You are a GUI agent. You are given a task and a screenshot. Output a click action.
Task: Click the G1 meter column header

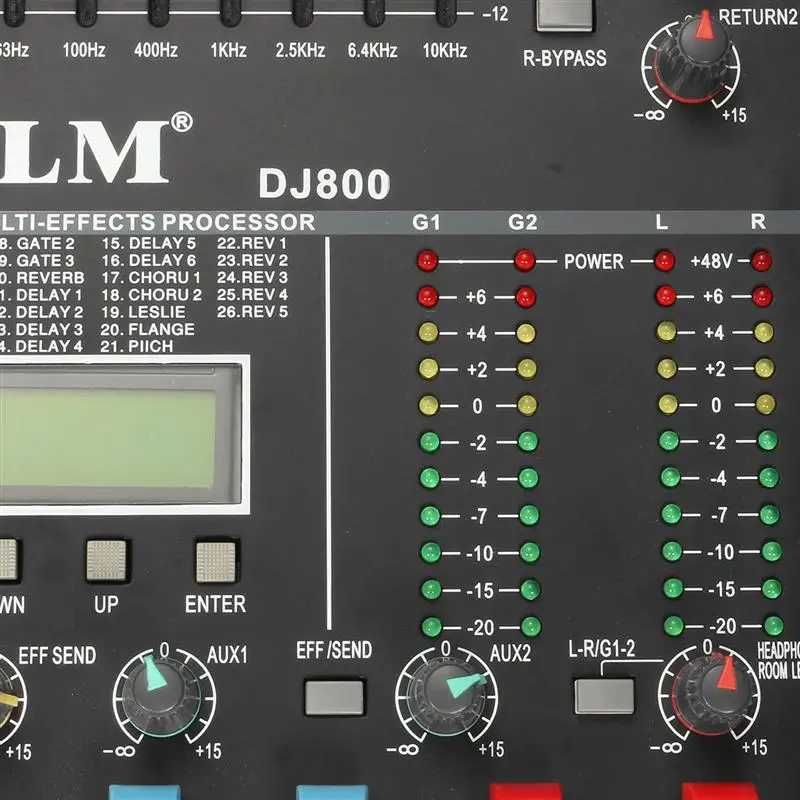click(427, 222)
